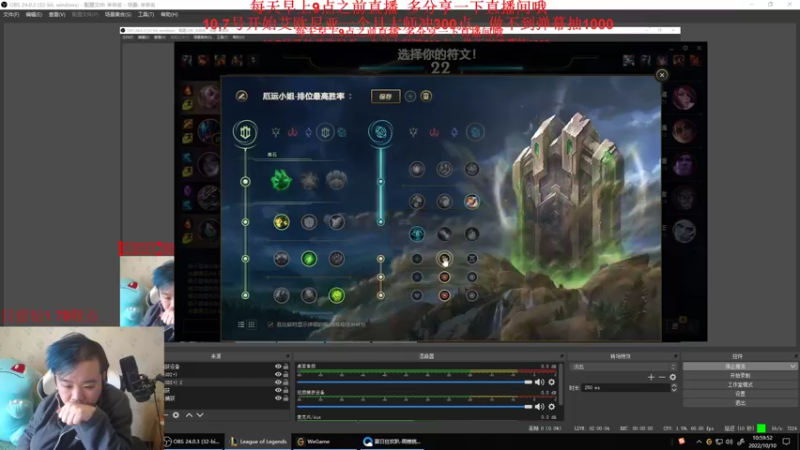This screenshot has height=450, width=800.
Task: Select the Conditioning rune
Action: point(281,259)
